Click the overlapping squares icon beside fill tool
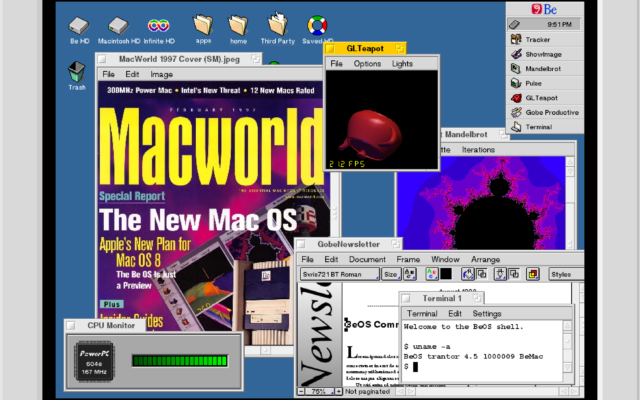Viewport: 640px width, 400px height. pyautogui.click(x=482, y=274)
